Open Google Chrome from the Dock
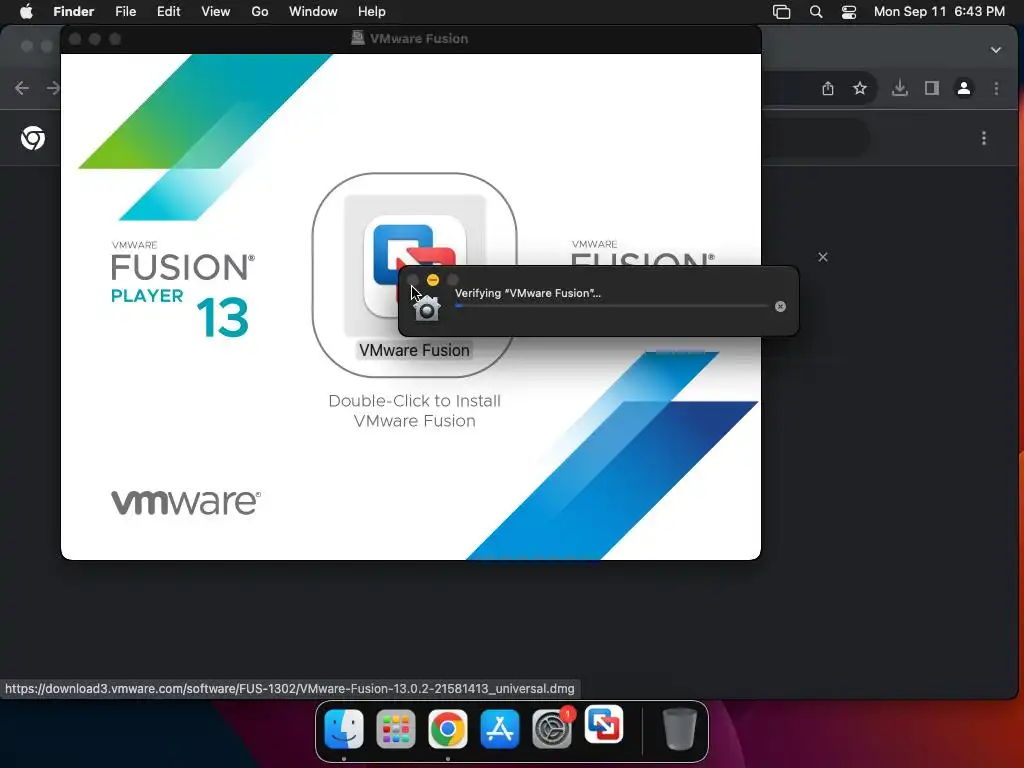This screenshot has width=1024, height=768. pyautogui.click(x=447, y=729)
